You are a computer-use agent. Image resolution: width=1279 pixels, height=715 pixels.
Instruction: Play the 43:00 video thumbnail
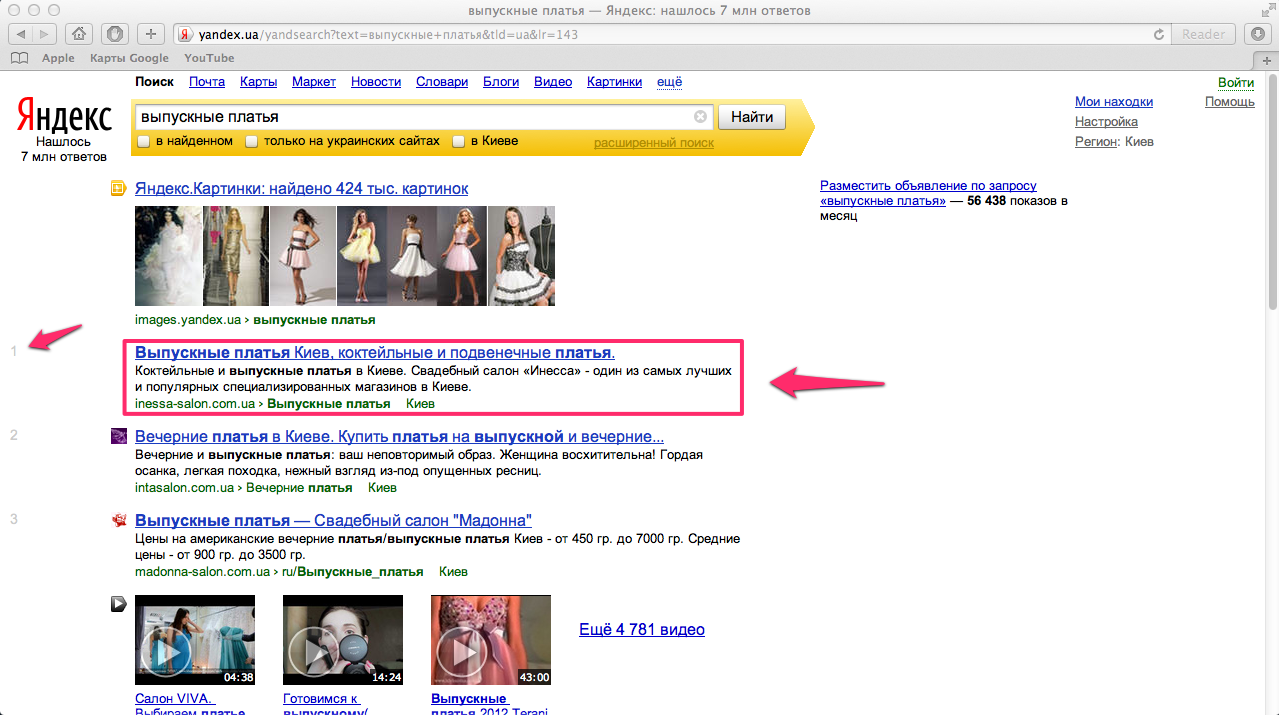pyautogui.click(x=491, y=640)
